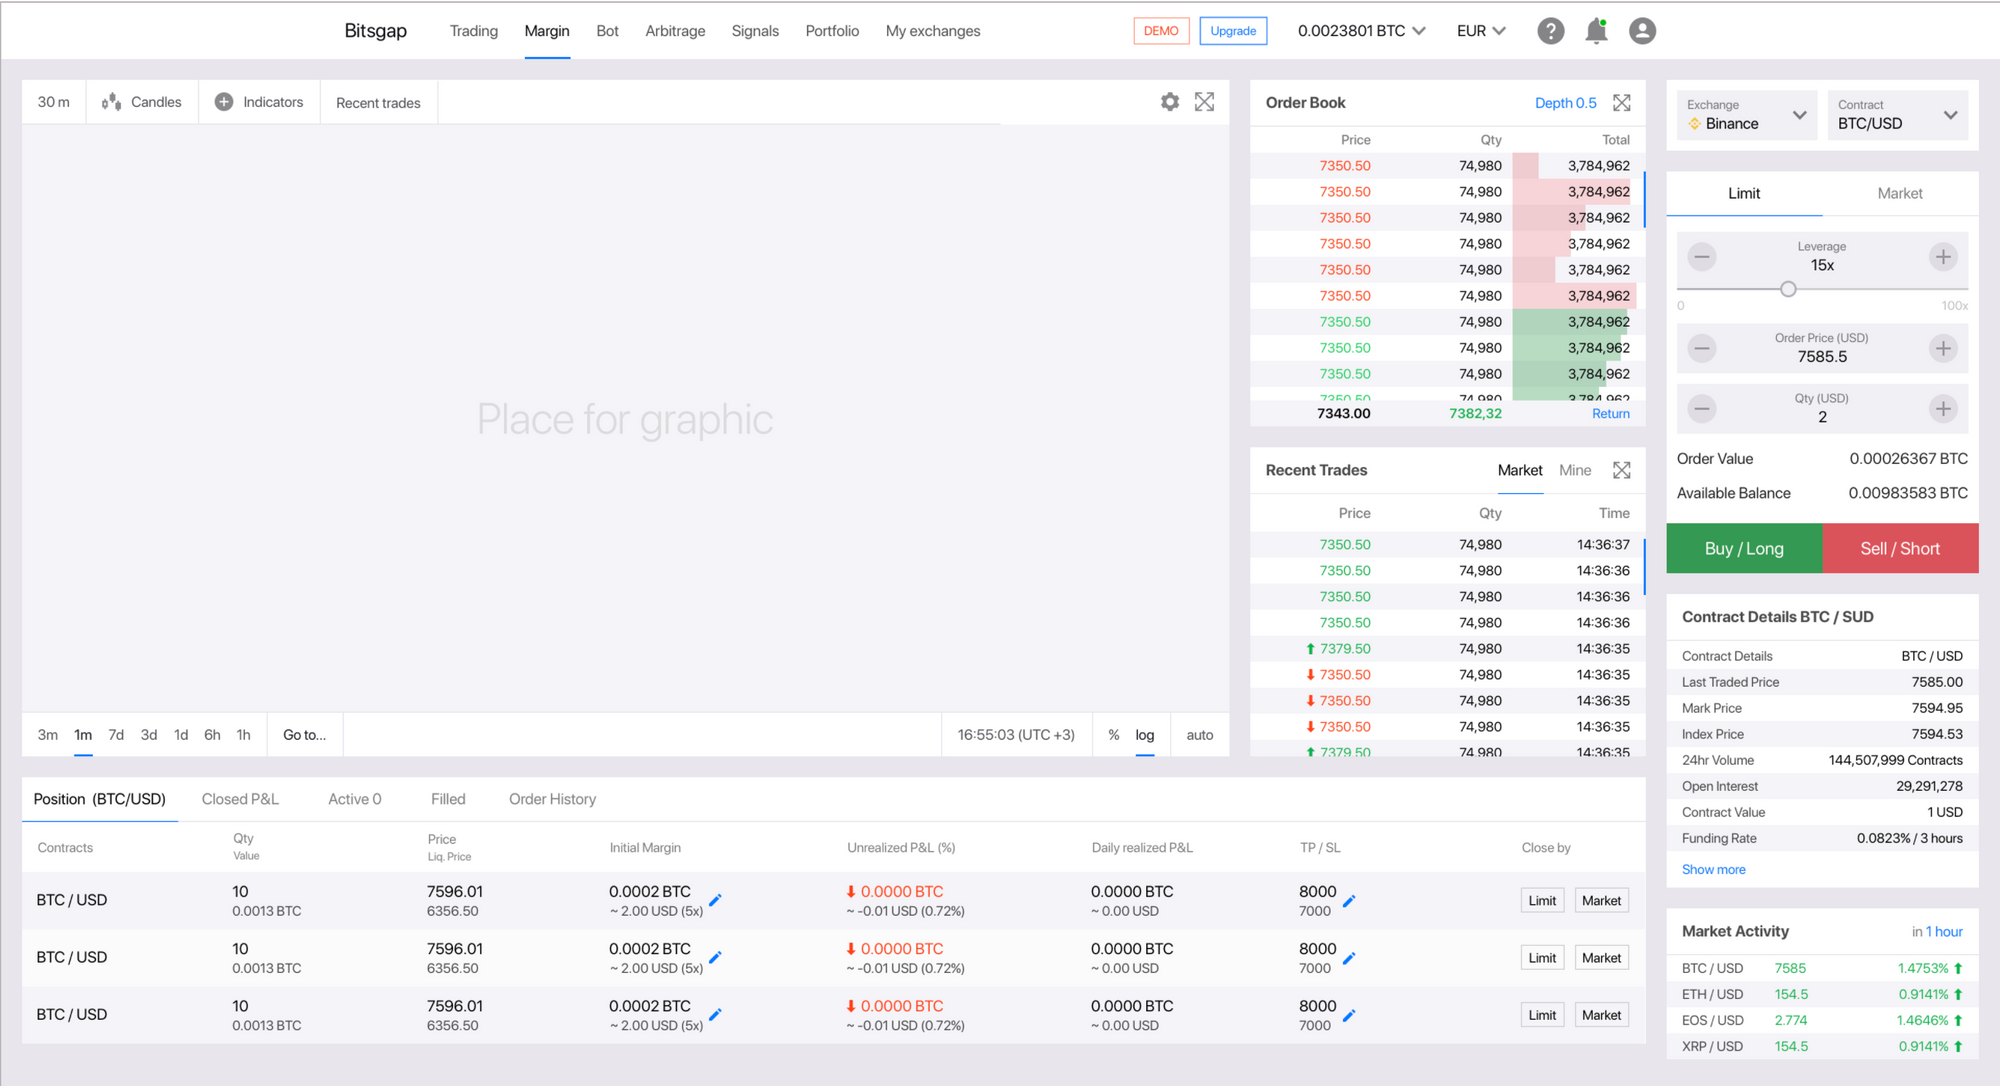Switch to Market order tab
The width and height of the screenshot is (2000, 1086).
[x=1900, y=193]
